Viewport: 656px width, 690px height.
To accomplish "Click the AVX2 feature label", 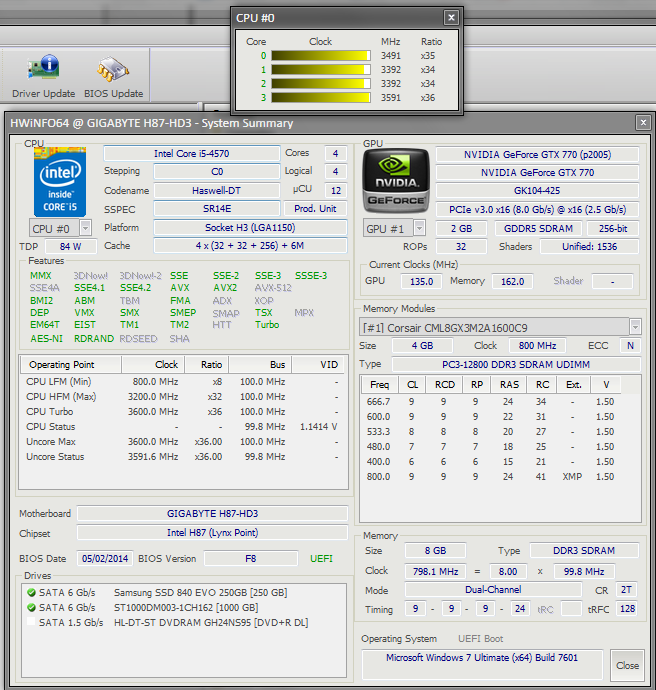I will [225, 288].
